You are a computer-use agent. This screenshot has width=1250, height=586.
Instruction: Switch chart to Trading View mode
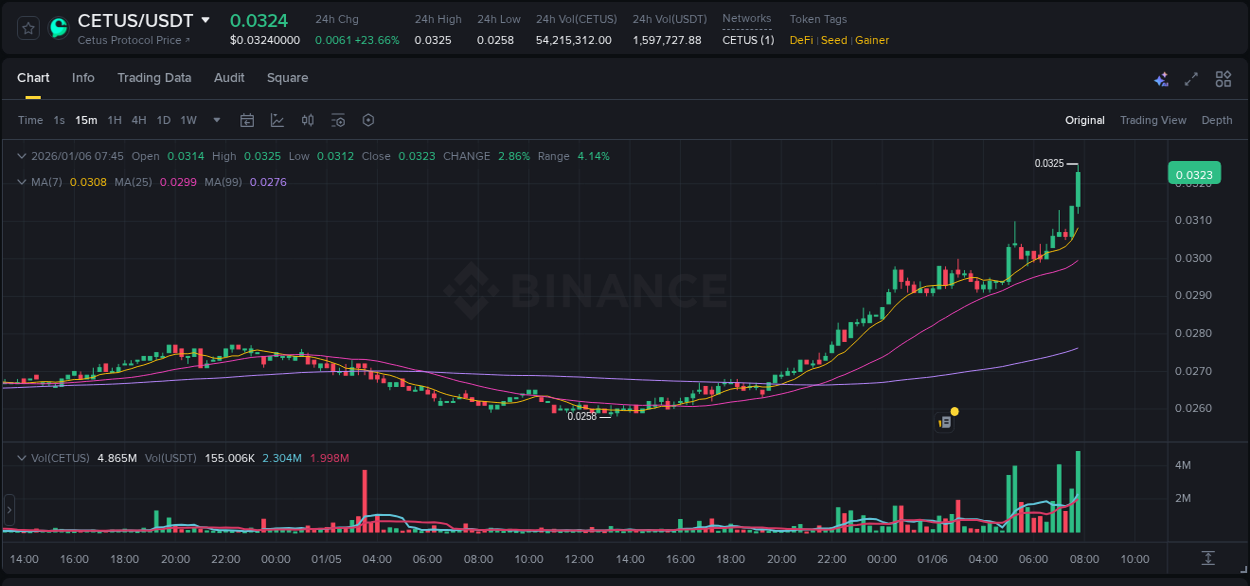[1153, 120]
